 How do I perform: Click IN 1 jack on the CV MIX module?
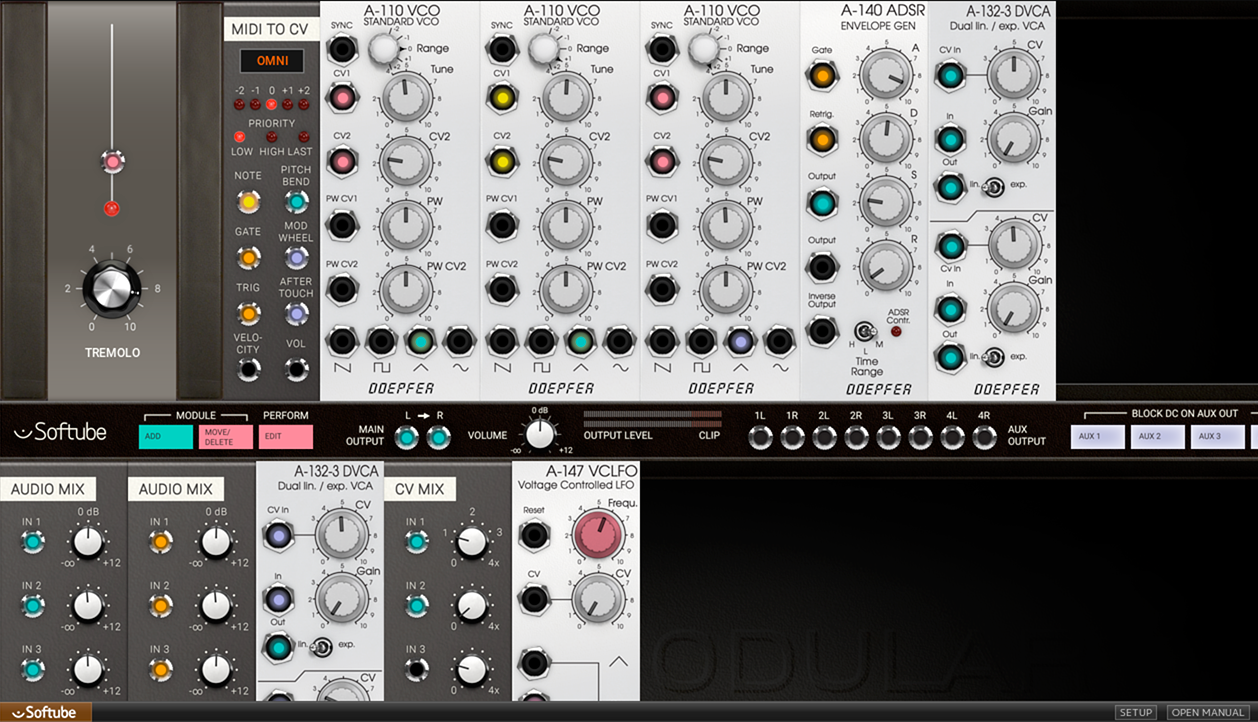[416, 542]
